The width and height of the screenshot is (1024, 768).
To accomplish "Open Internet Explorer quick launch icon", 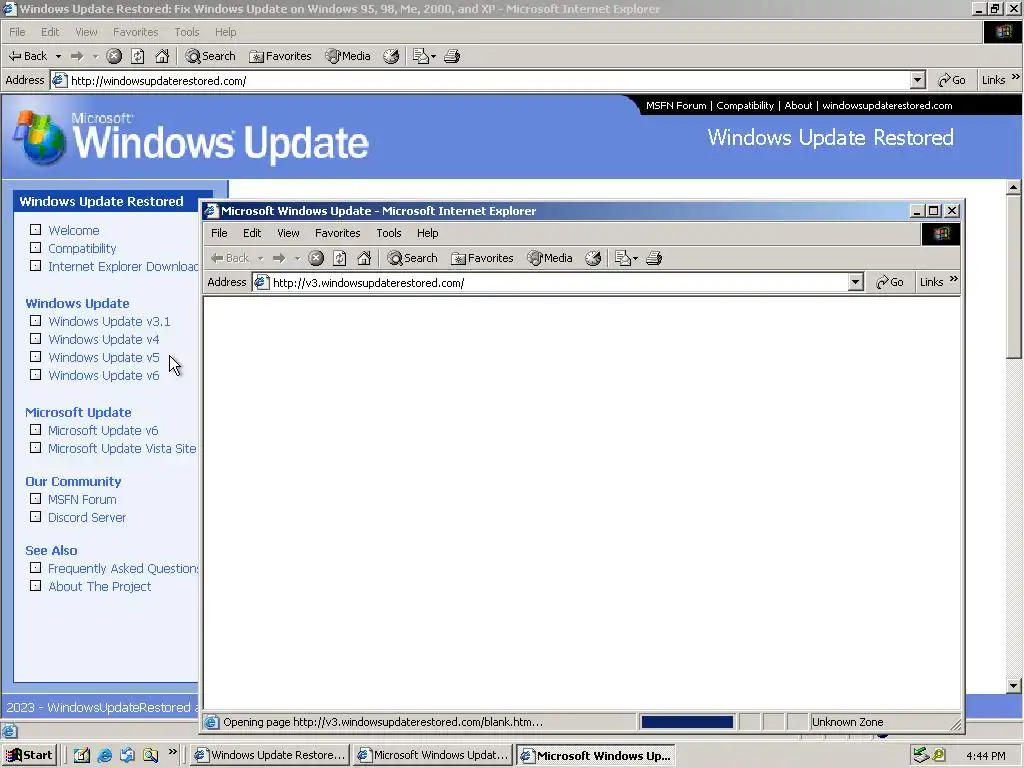I will click(104, 756).
